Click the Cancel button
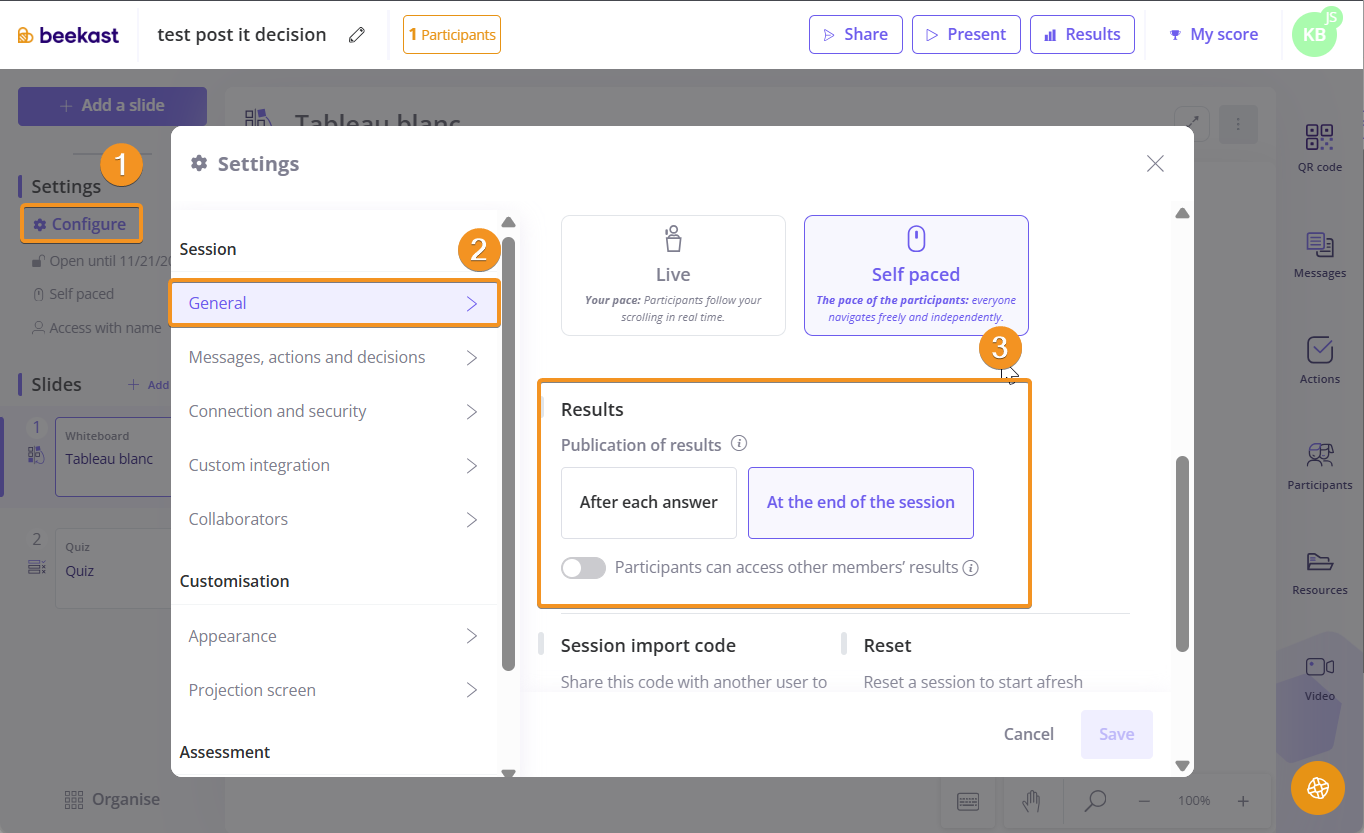 coord(1028,734)
